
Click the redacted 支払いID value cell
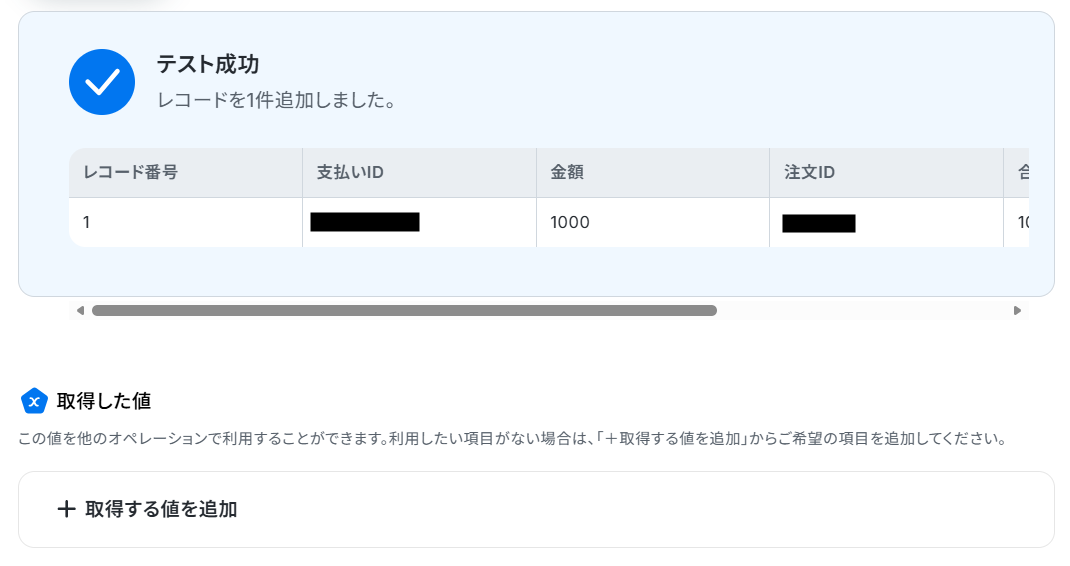point(420,223)
